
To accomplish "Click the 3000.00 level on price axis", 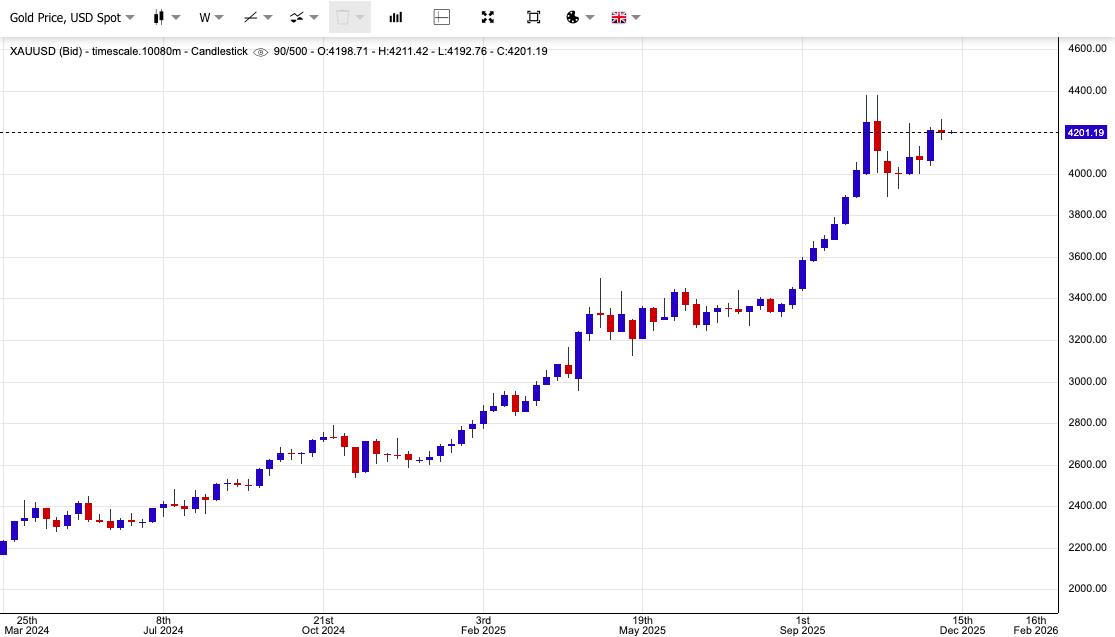I will click(x=1086, y=381).
